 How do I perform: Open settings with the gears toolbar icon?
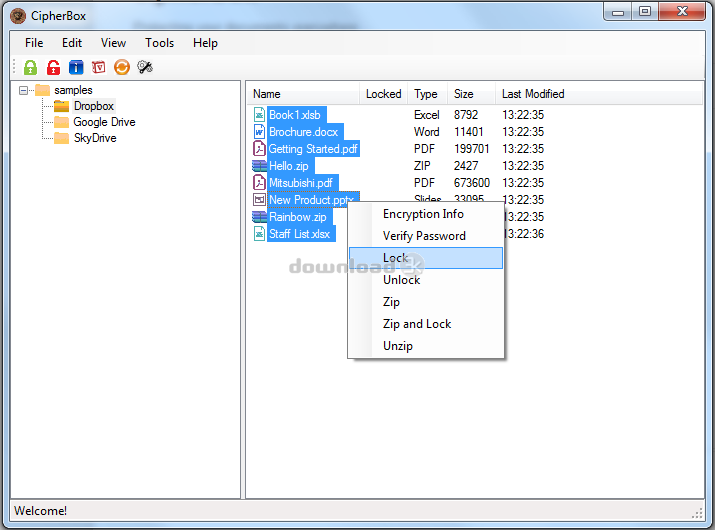(x=145, y=67)
